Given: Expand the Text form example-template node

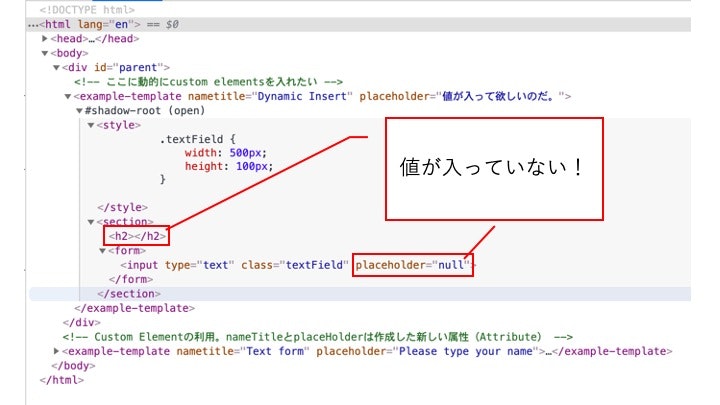Looking at the screenshot, I should point(56,351).
